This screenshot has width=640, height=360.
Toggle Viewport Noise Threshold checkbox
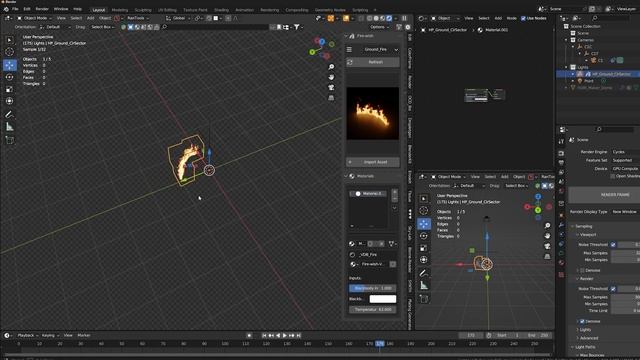pos(613,244)
